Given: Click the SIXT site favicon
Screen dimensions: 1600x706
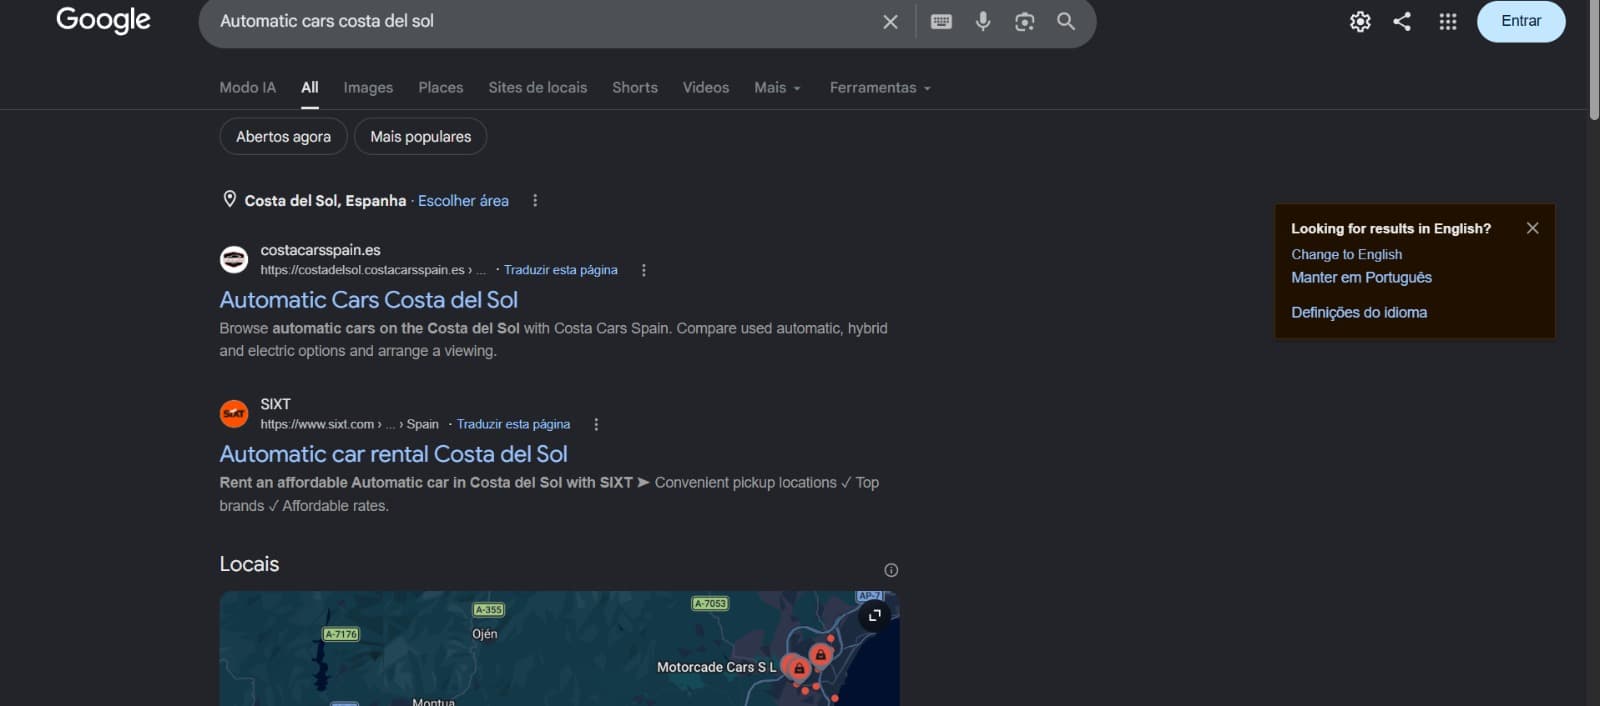Looking at the screenshot, I should pos(234,414).
